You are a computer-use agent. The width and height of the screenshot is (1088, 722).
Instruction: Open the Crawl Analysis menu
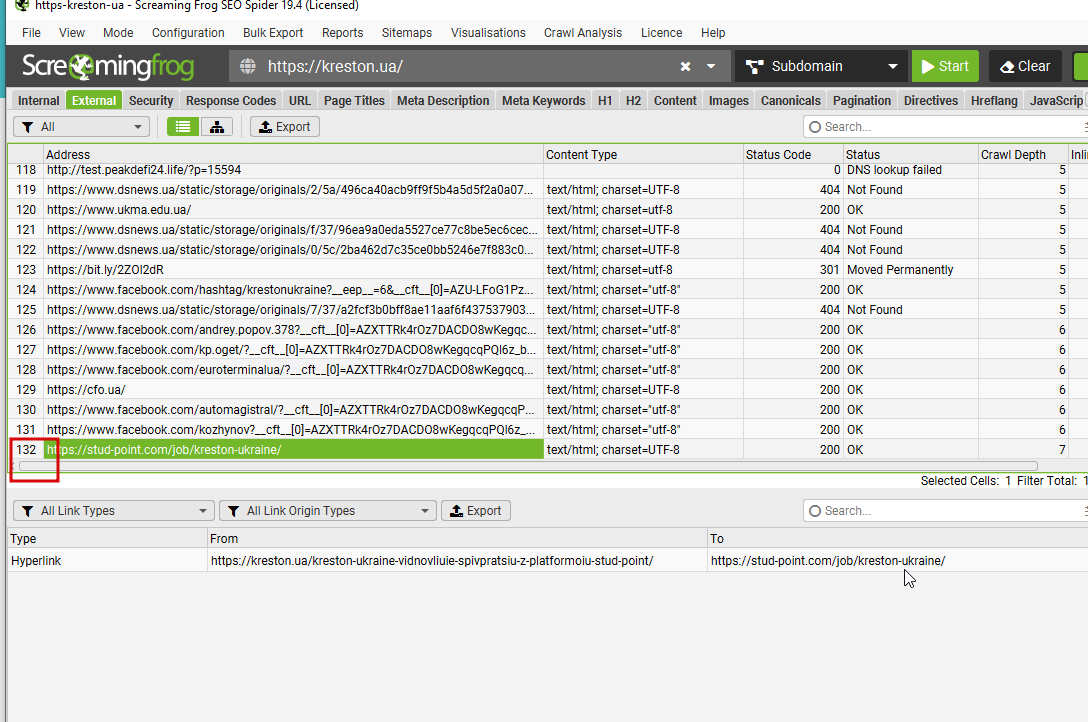tap(583, 33)
